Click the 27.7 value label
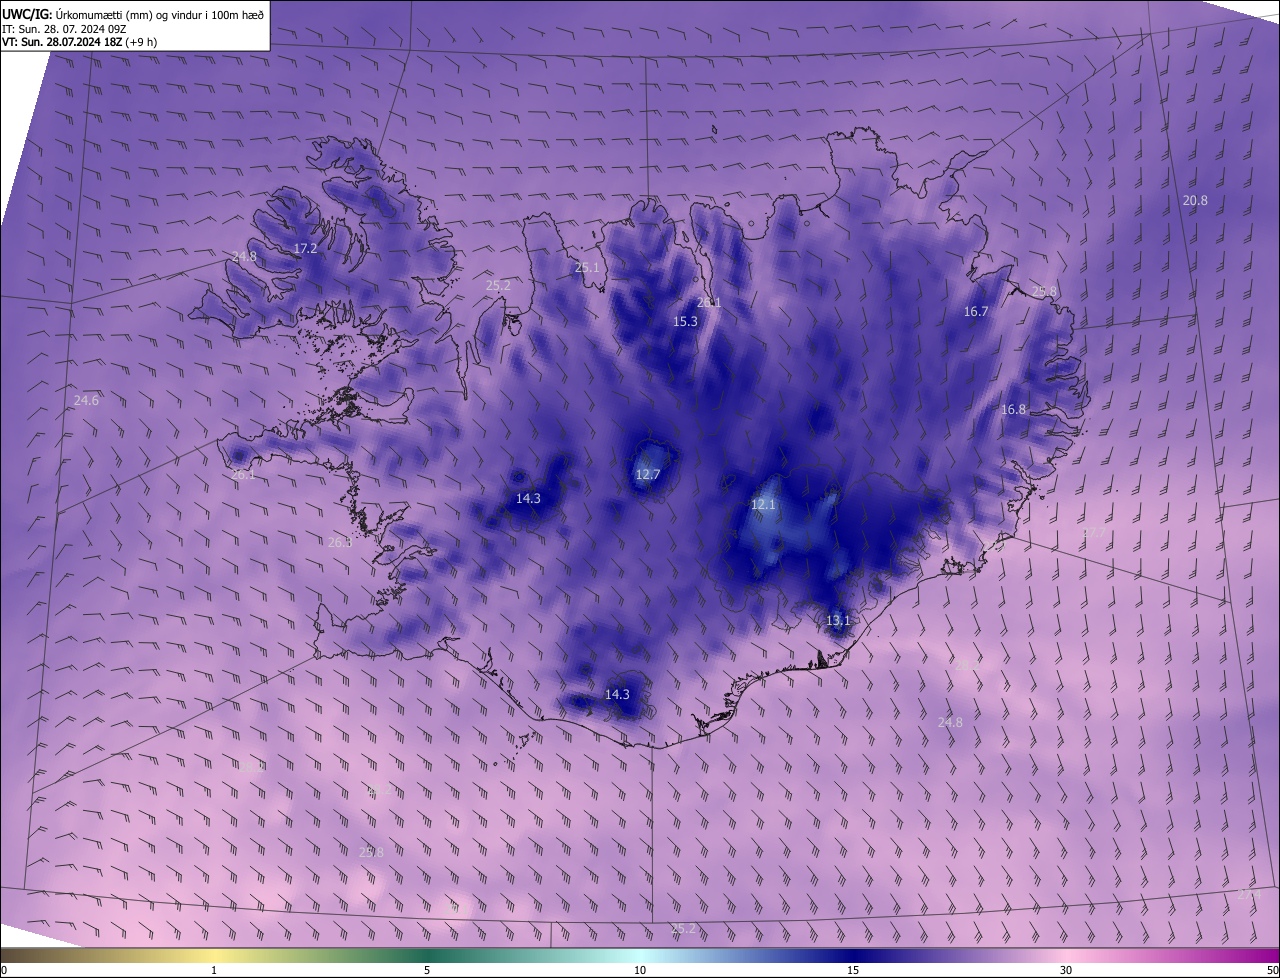Image resolution: width=1280 pixels, height=978 pixels. click(1095, 532)
